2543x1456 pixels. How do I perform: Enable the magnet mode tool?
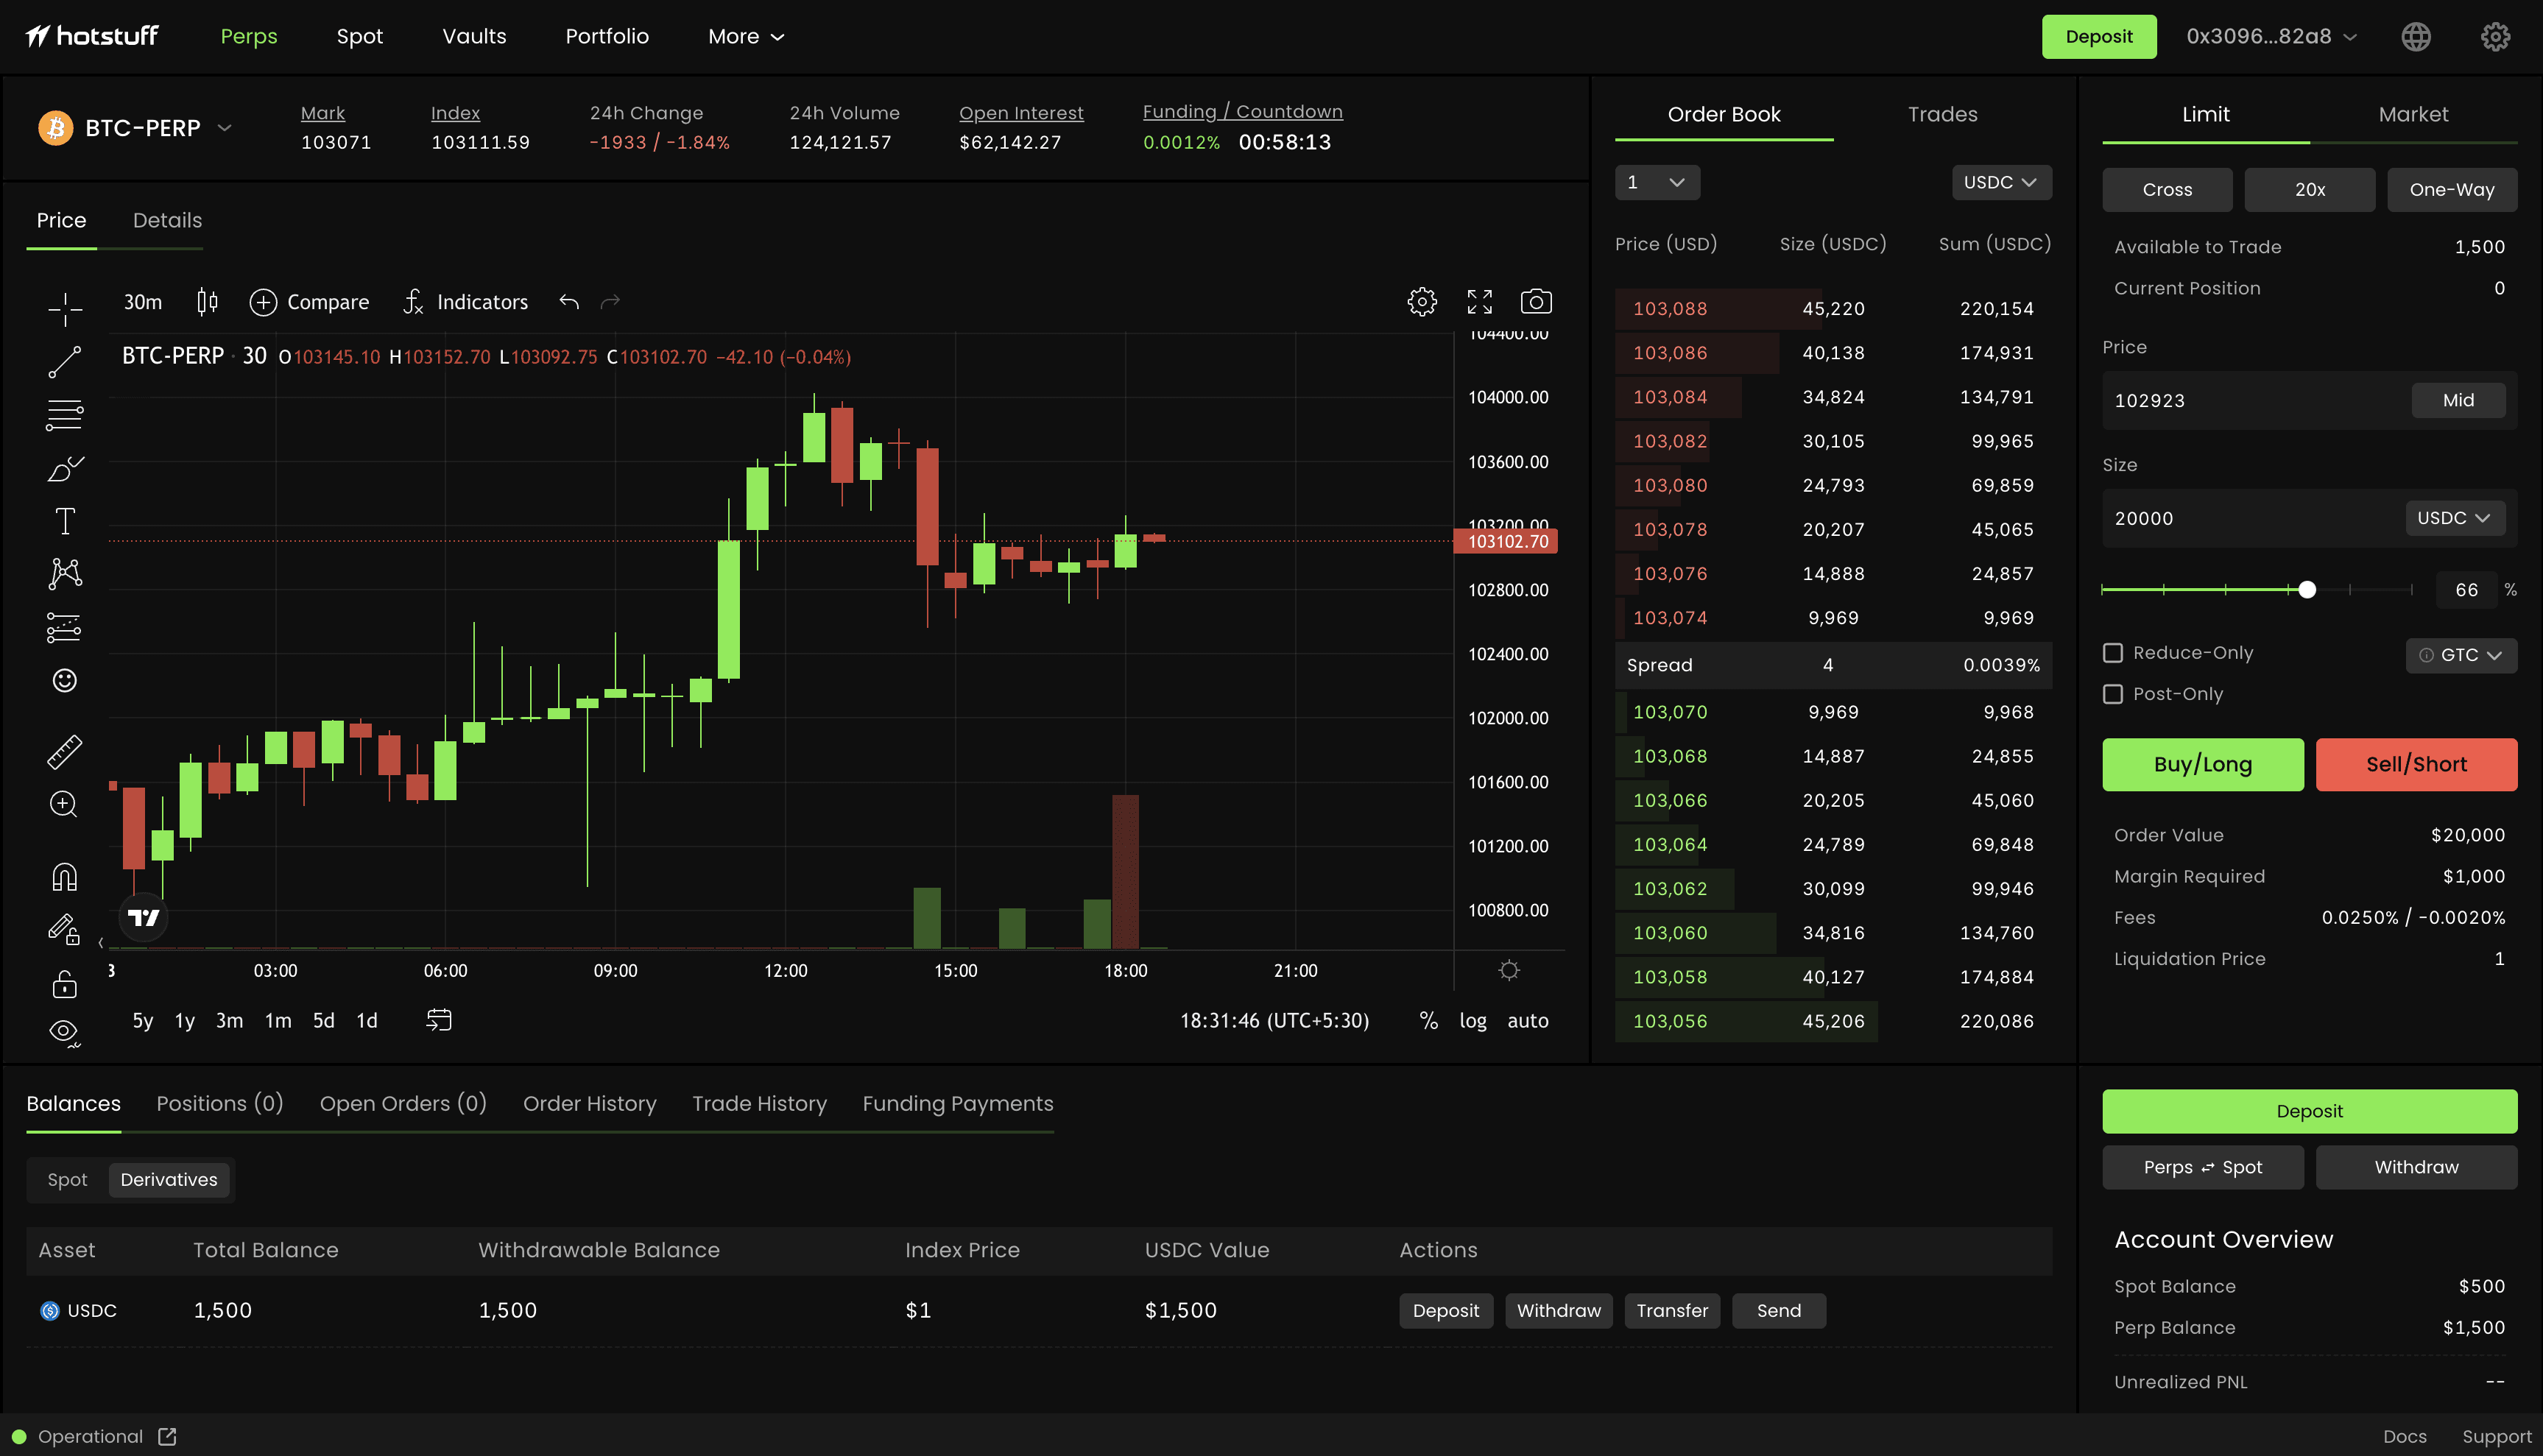tap(63, 876)
